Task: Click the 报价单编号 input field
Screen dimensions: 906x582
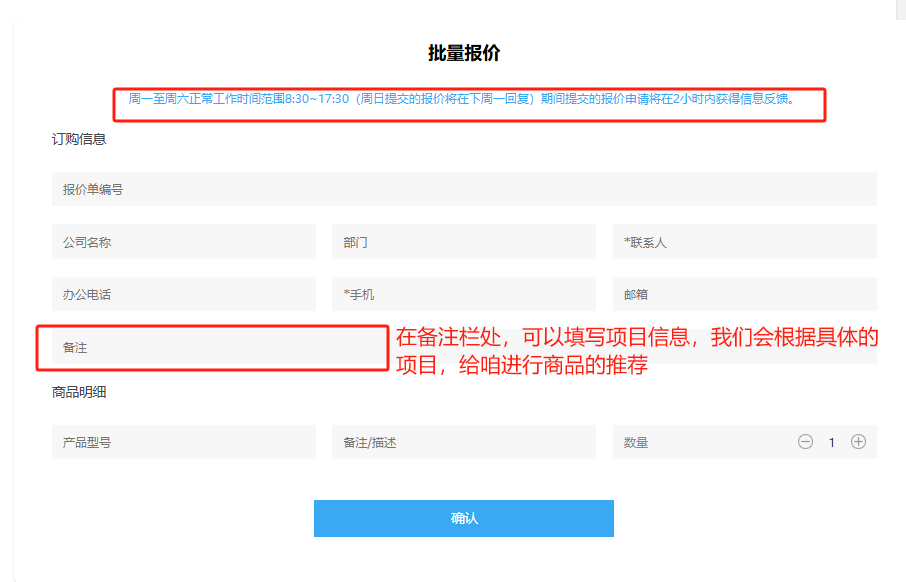Action: click(x=464, y=189)
